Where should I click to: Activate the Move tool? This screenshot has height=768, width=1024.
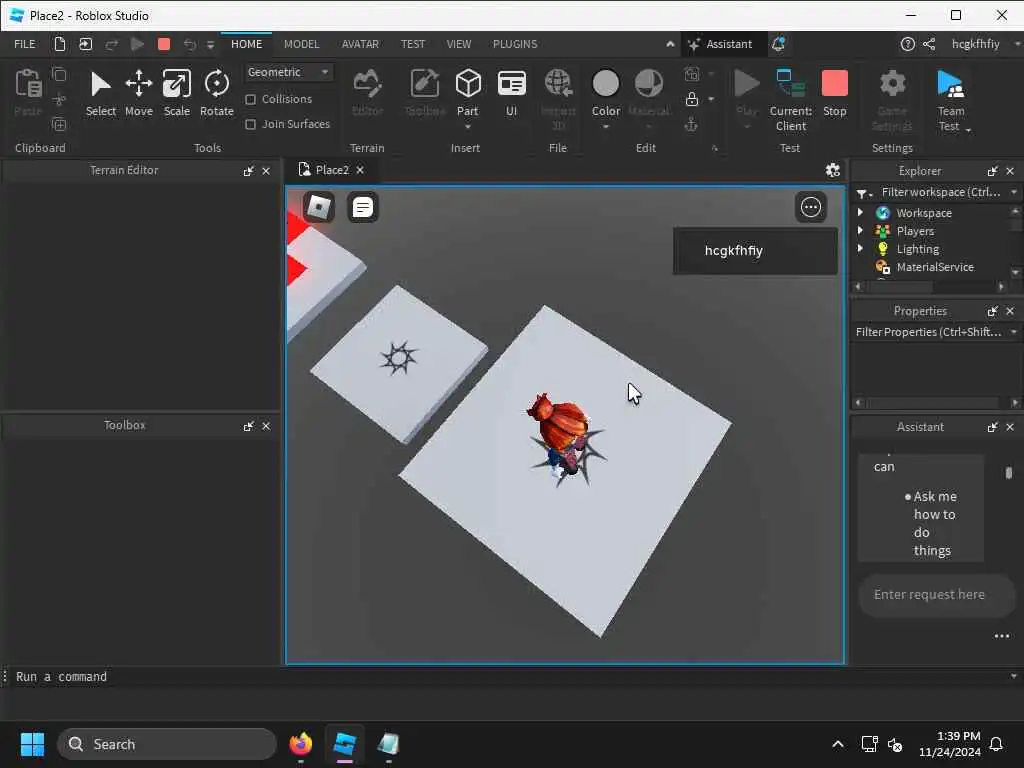pos(138,94)
